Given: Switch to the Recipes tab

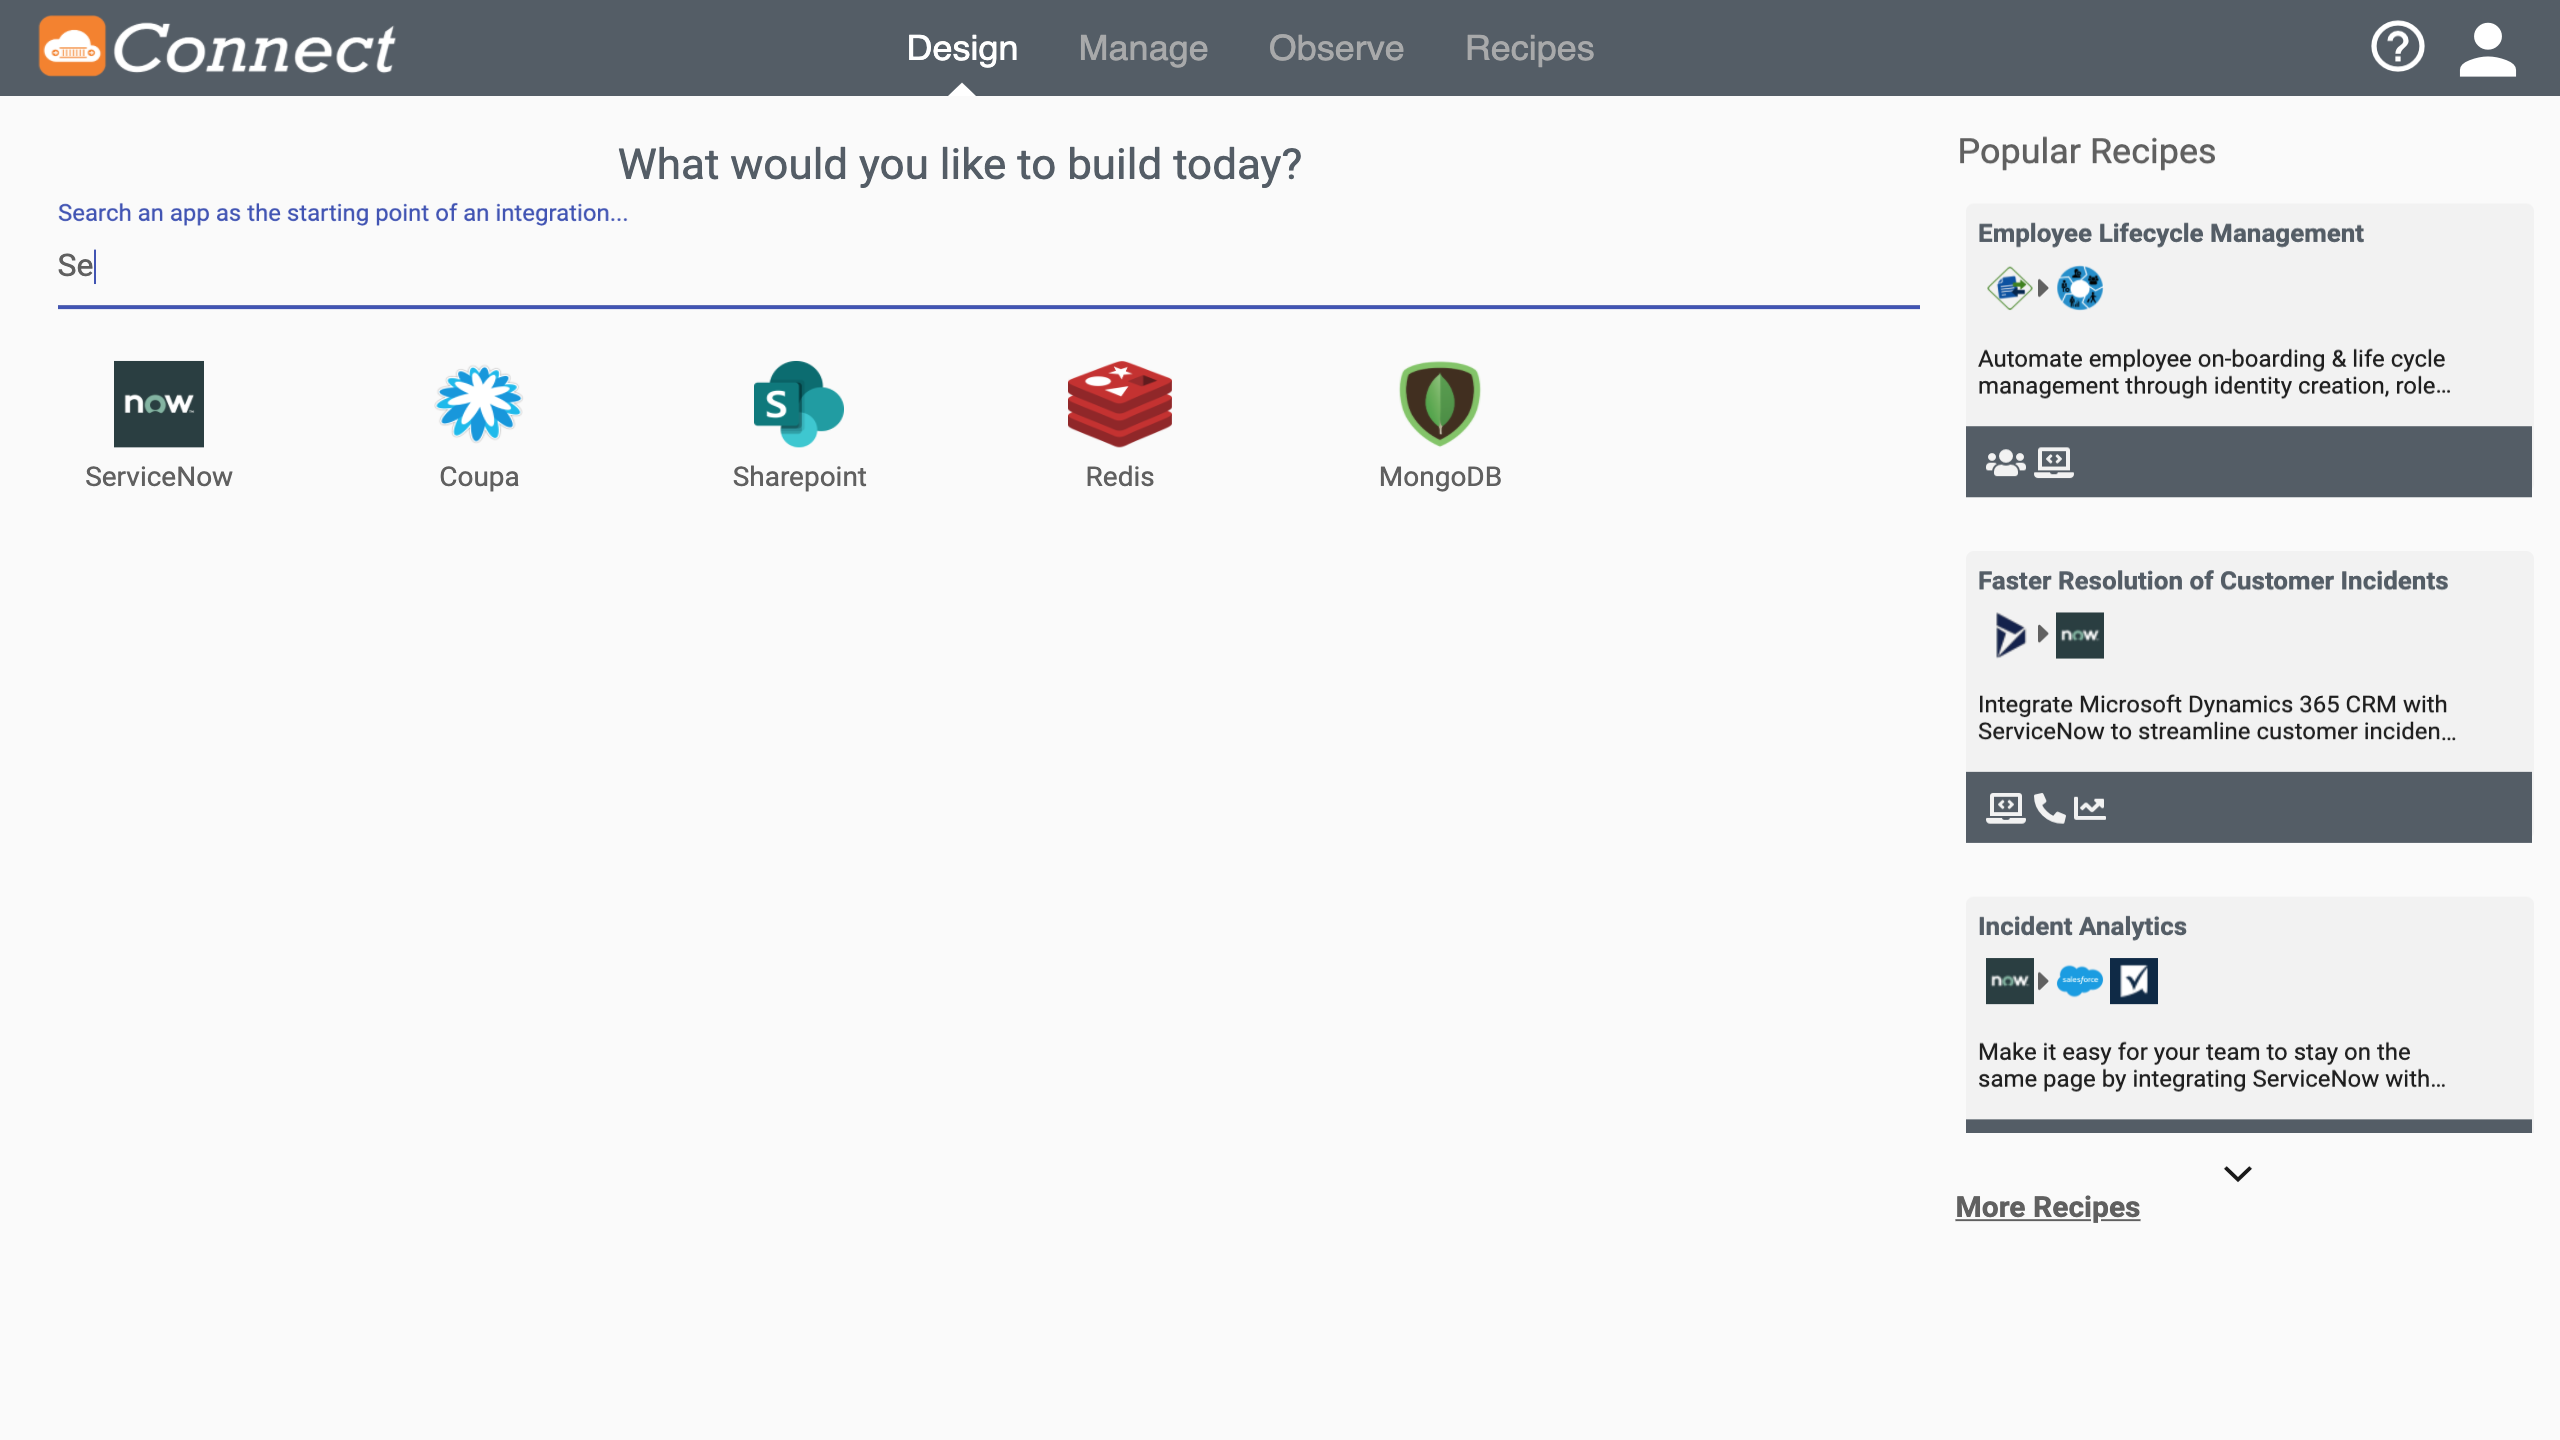Looking at the screenshot, I should (x=1529, y=48).
